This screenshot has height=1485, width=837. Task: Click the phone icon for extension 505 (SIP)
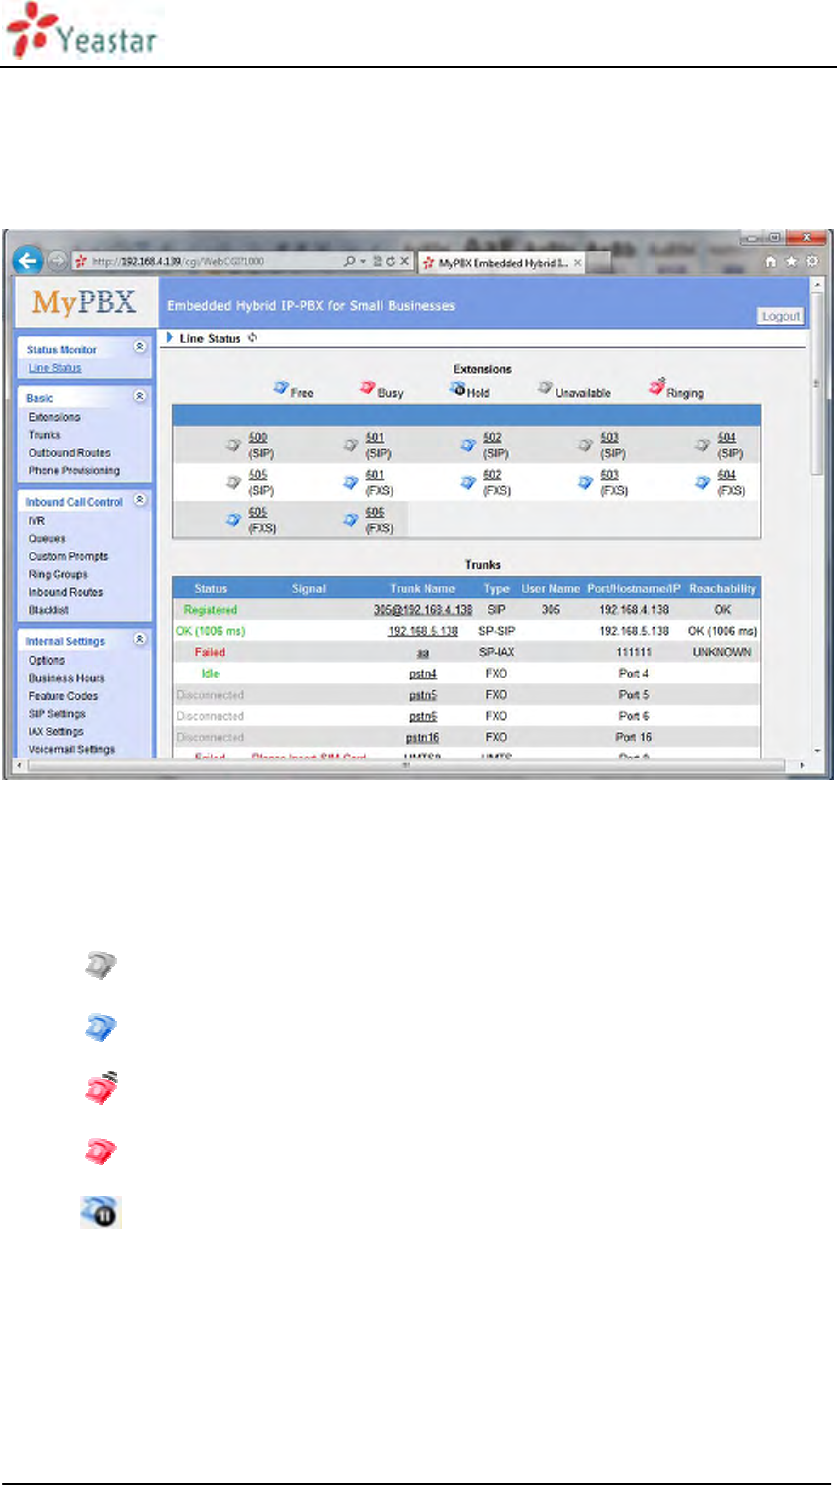pos(232,482)
